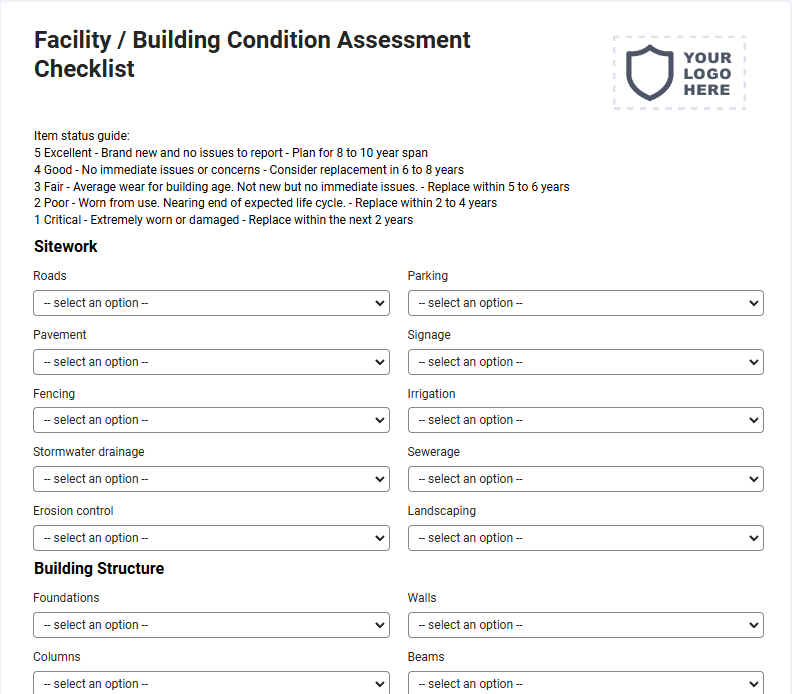Image resolution: width=792 pixels, height=694 pixels.
Task: Open the Walls condition dropdown
Action: coord(585,625)
